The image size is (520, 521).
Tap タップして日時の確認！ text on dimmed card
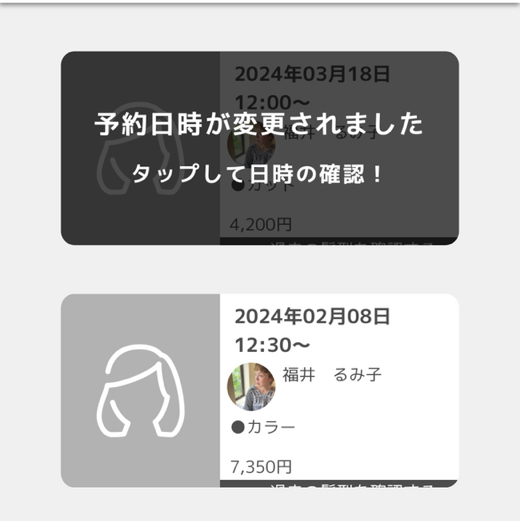click(x=257, y=174)
